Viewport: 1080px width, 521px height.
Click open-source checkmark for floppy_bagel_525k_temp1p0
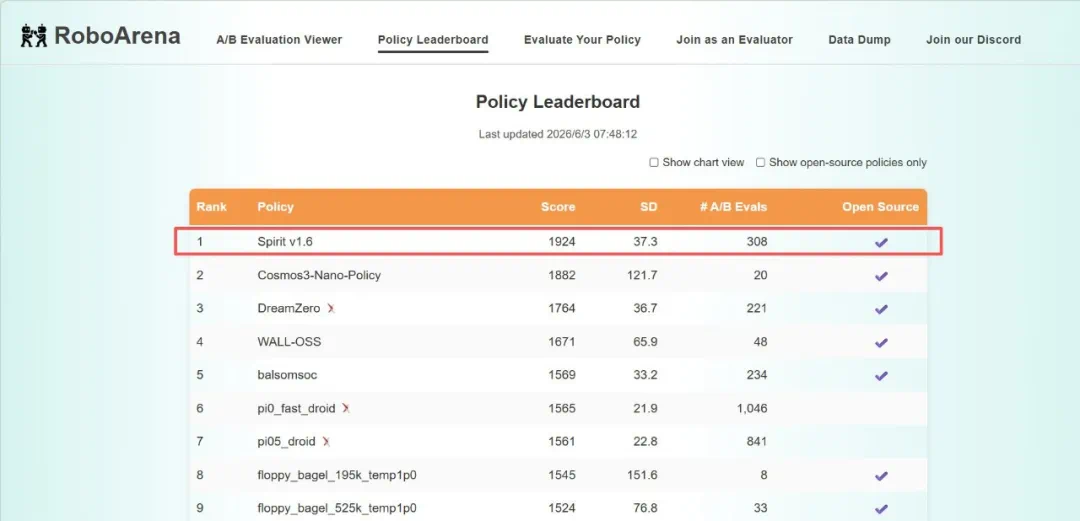tap(881, 509)
